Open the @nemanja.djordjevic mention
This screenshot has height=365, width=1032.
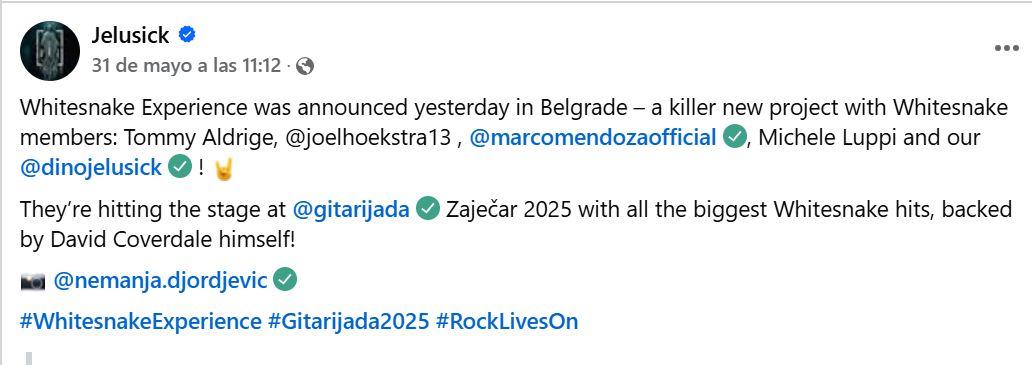(x=160, y=280)
